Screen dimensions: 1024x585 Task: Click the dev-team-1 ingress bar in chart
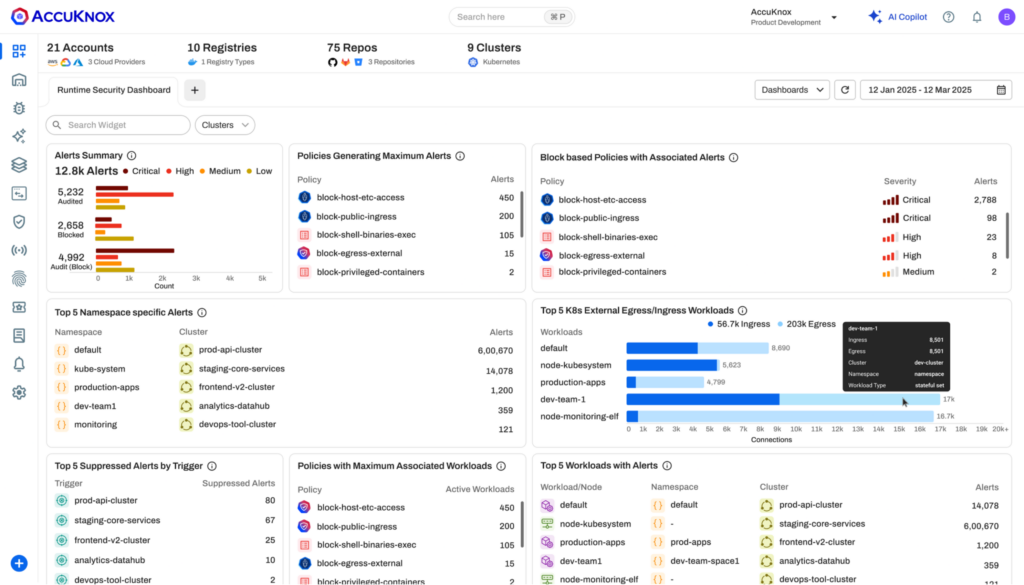(703, 399)
